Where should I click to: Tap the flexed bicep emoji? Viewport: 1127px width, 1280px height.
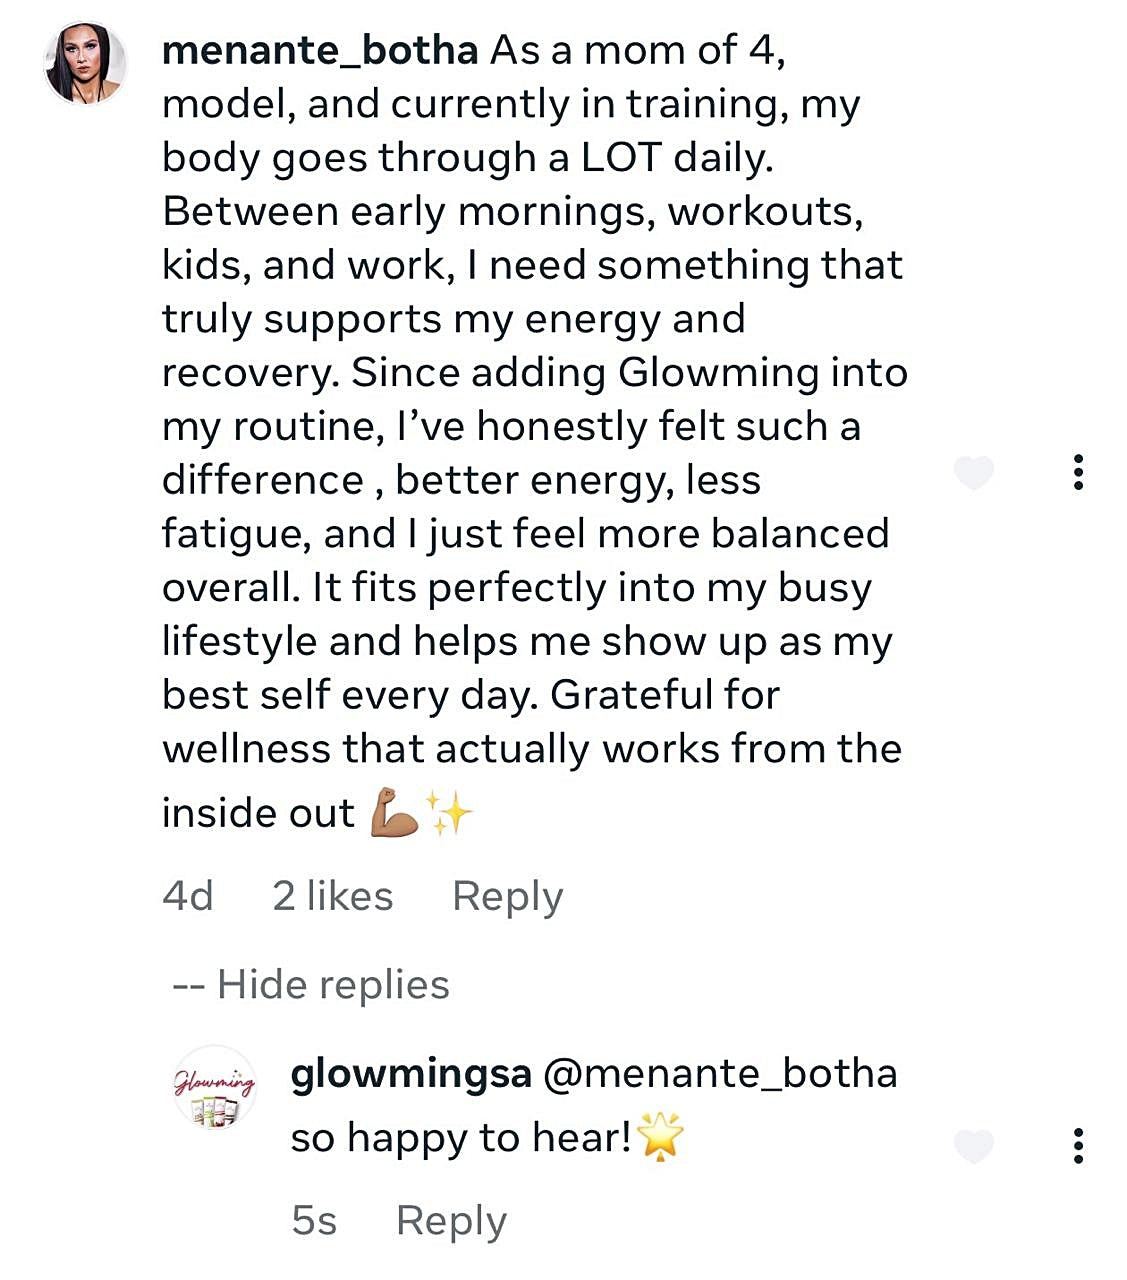394,812
